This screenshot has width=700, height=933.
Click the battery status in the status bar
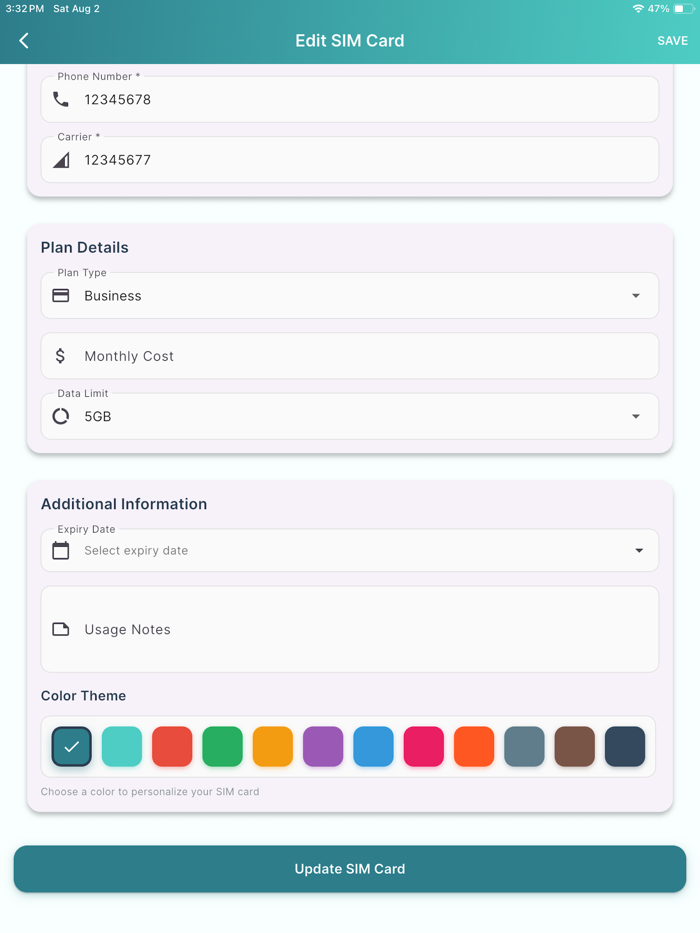682,8
